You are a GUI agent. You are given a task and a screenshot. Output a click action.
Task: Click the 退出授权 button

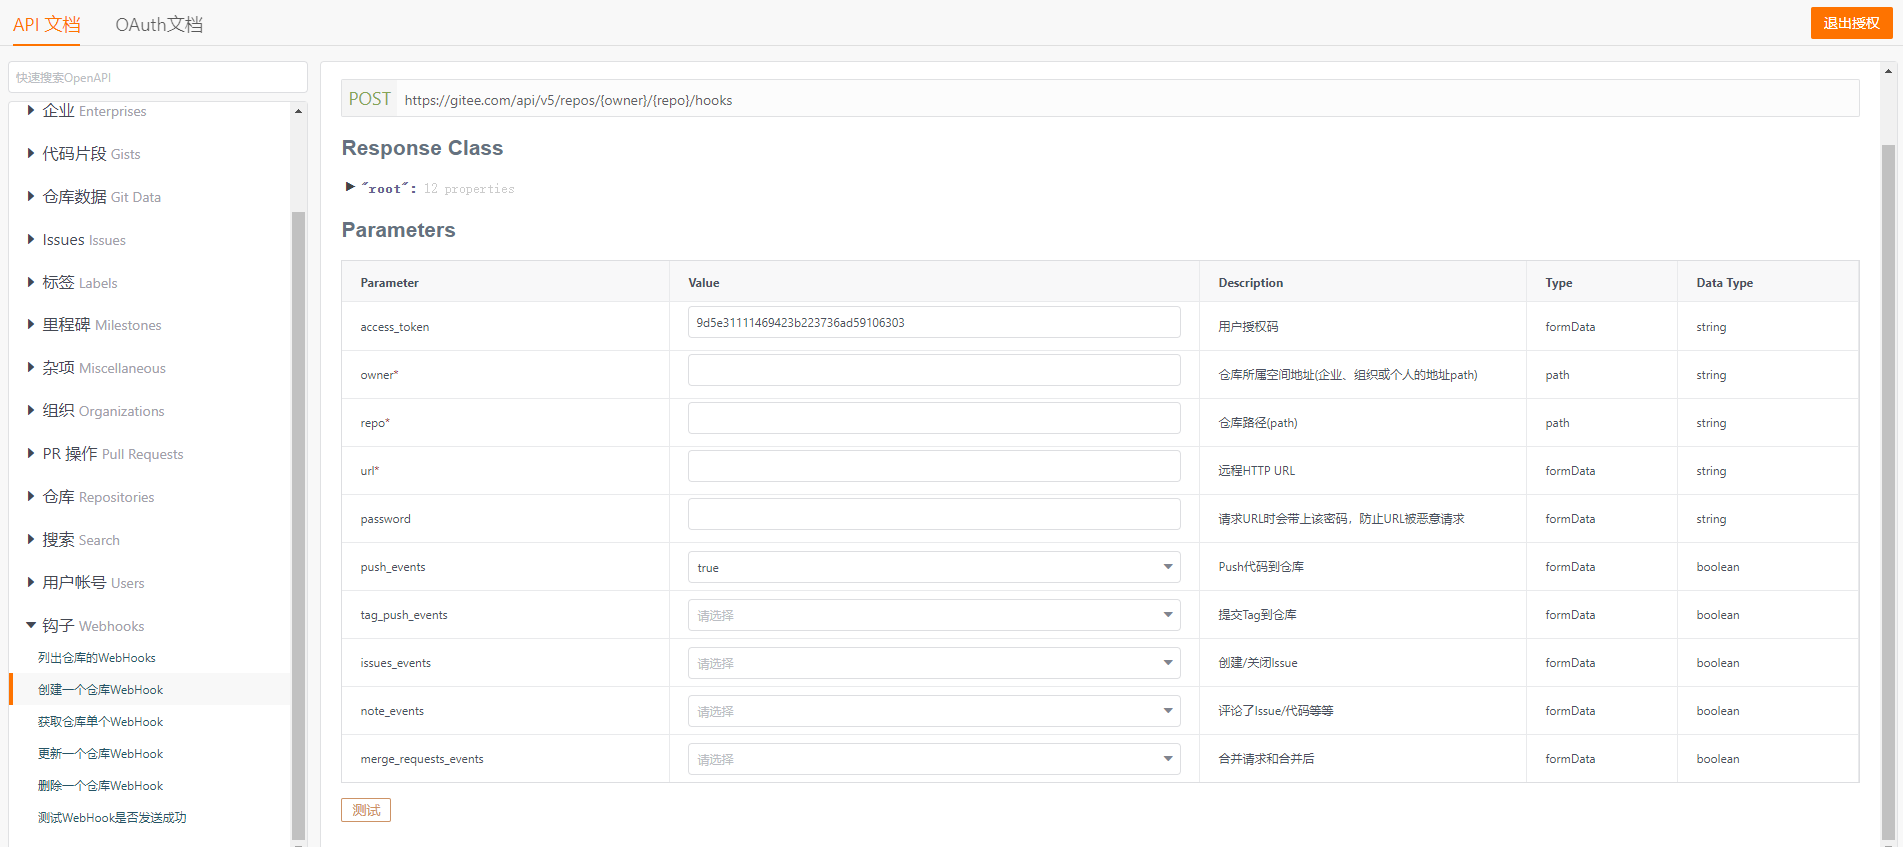(1851, 23)
